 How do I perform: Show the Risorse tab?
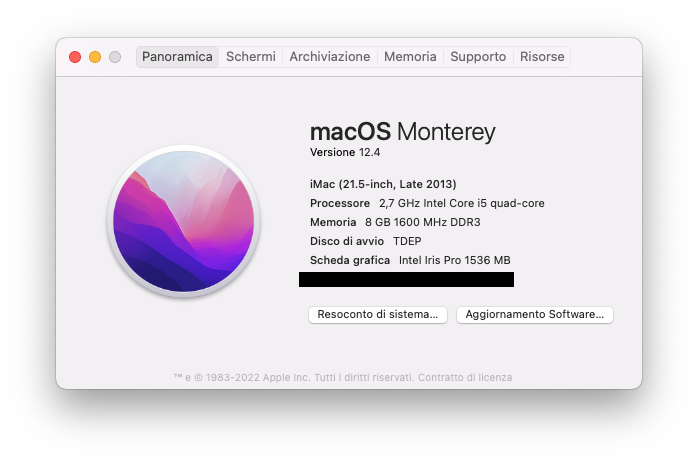click(x=542, y=57)
